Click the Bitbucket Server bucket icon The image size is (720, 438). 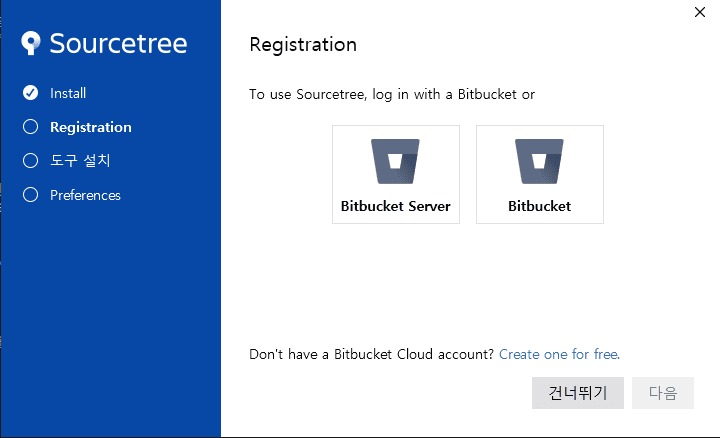tap(395, 161)
